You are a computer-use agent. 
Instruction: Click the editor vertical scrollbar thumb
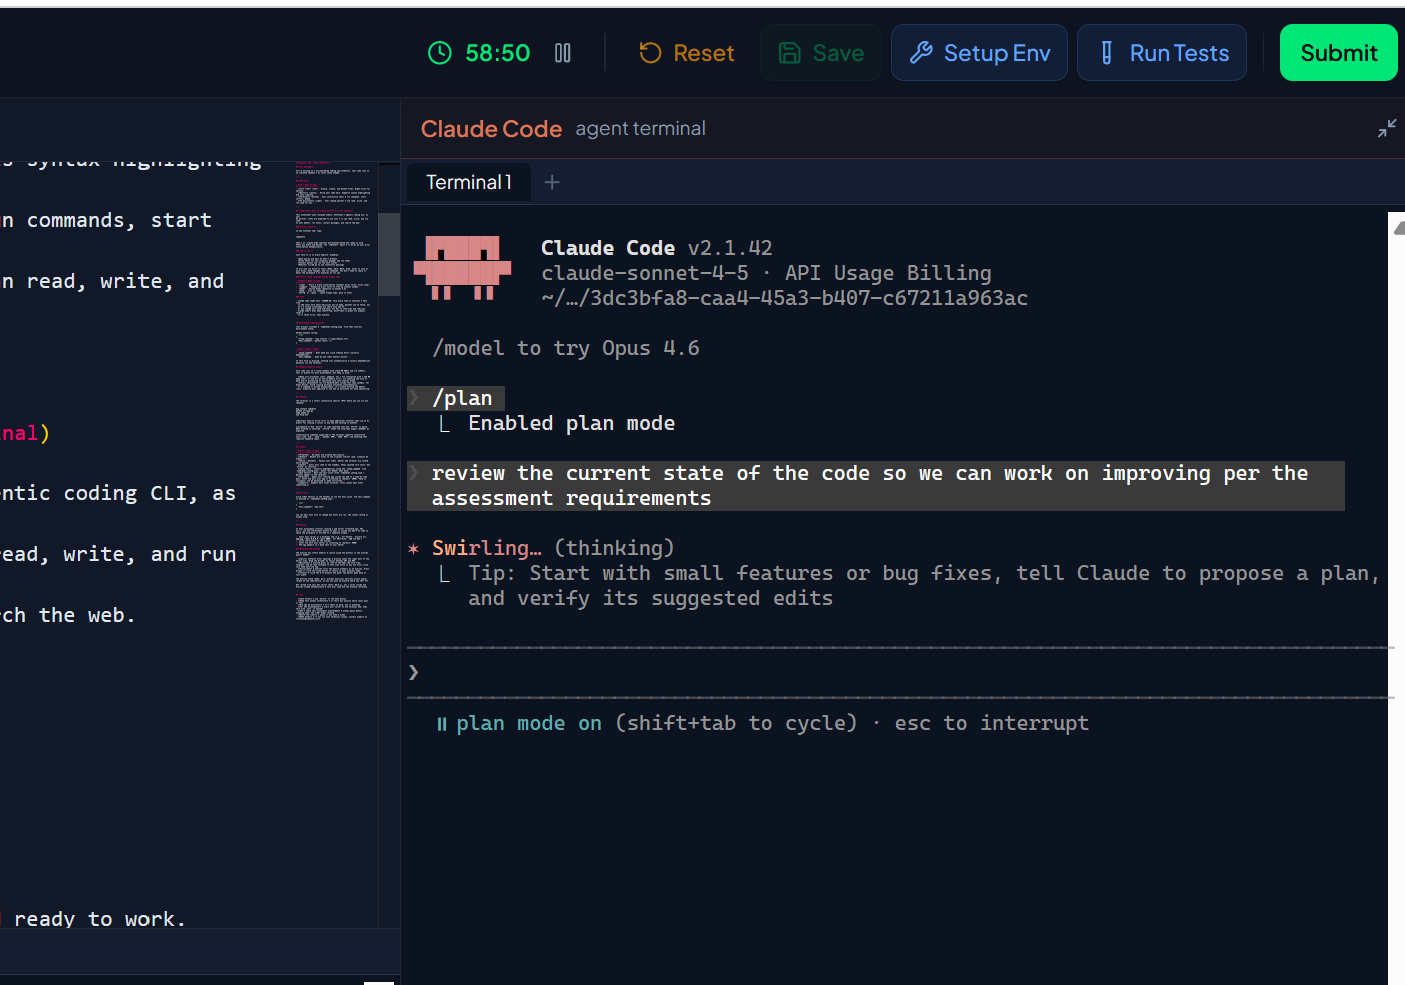(389, 254)
